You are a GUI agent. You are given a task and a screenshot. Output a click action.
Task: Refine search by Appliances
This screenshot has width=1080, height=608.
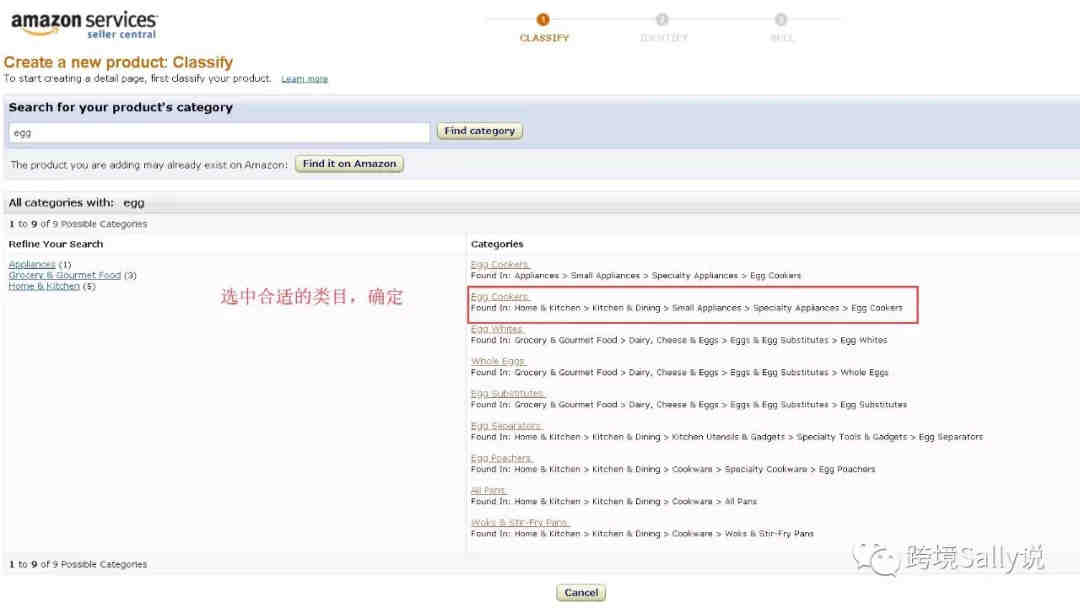point(32,264)
